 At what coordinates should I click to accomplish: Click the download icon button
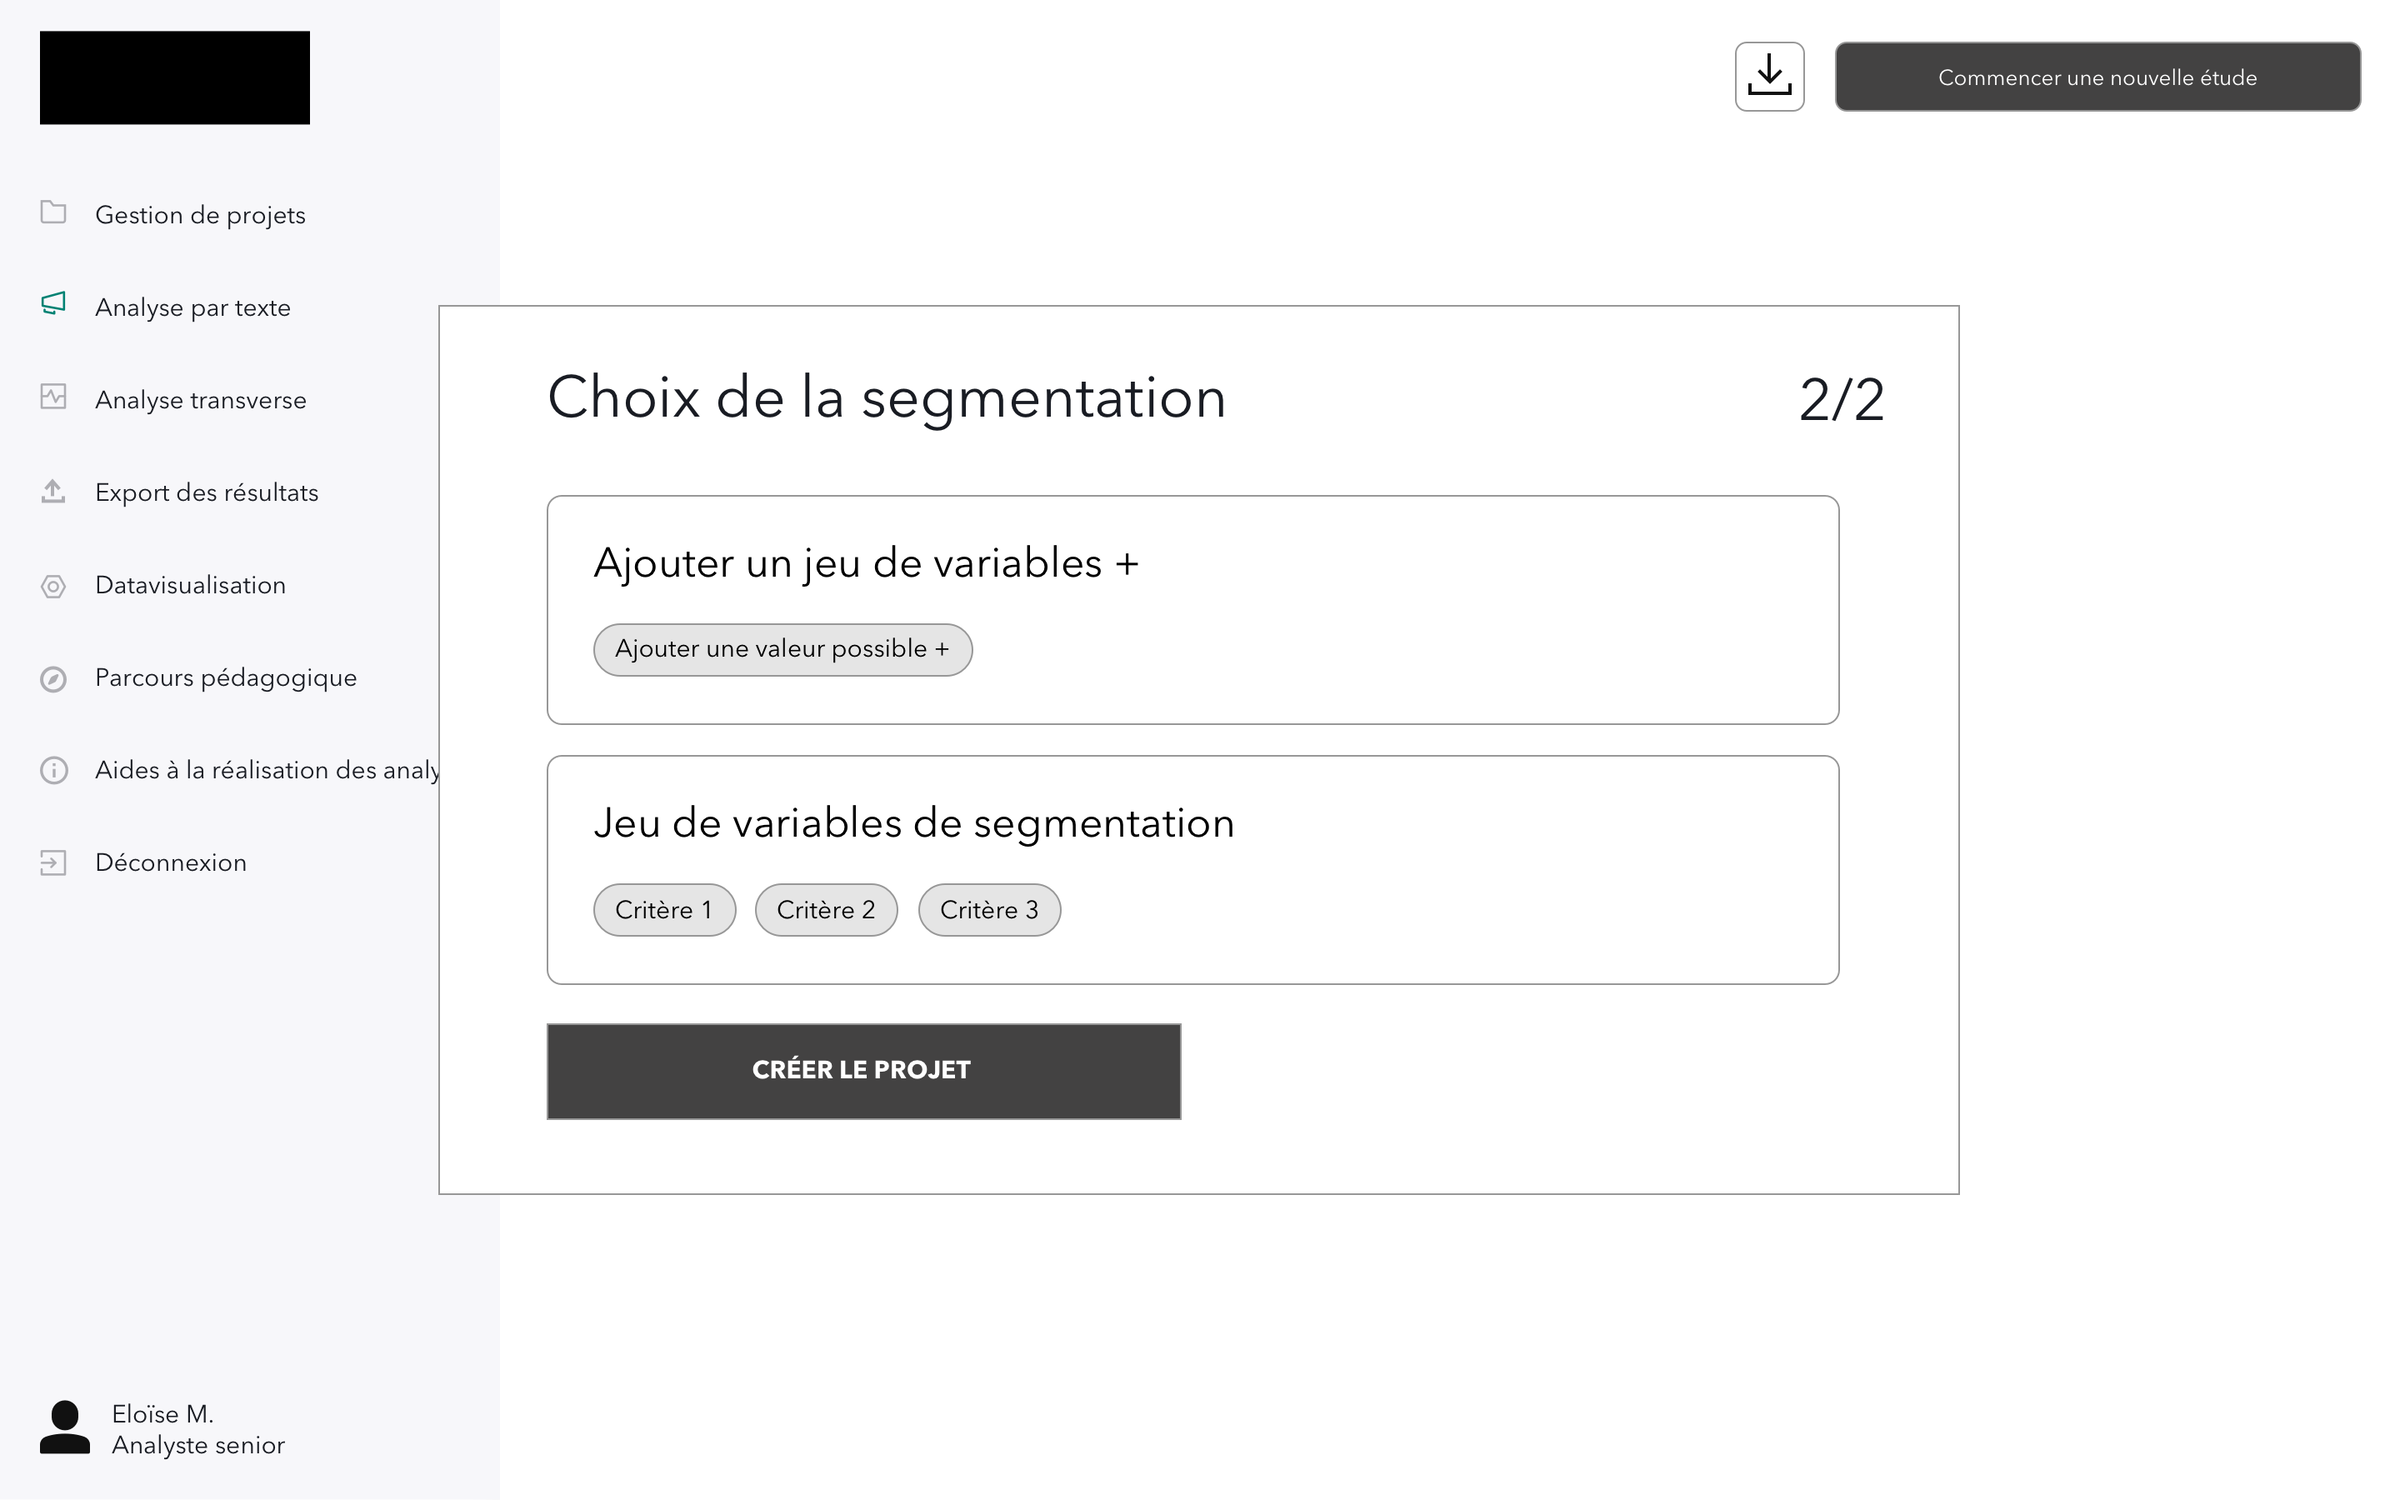coord(1769,77)
